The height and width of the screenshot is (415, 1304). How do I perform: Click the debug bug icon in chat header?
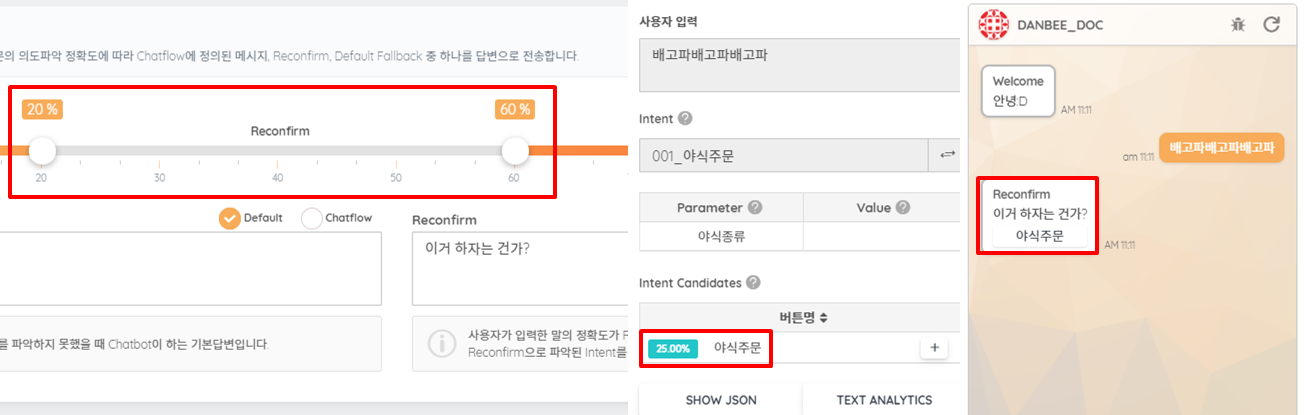(x=1238, y=24)
